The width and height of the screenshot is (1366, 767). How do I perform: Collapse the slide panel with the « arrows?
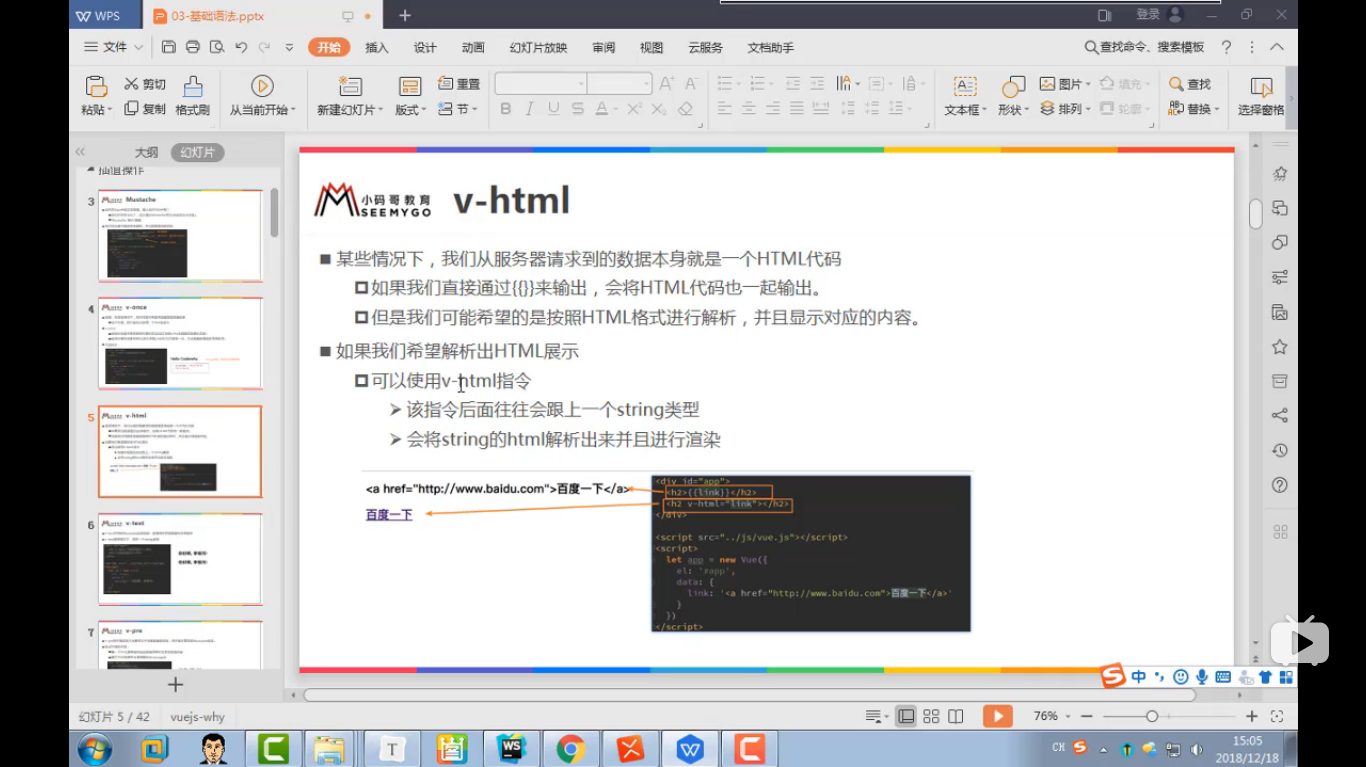point(80,152)
